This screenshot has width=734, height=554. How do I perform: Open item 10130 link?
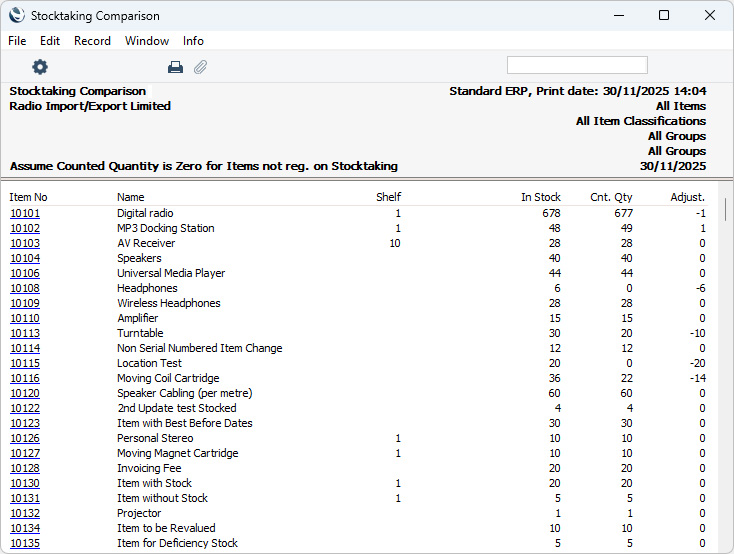click(25, 483)
